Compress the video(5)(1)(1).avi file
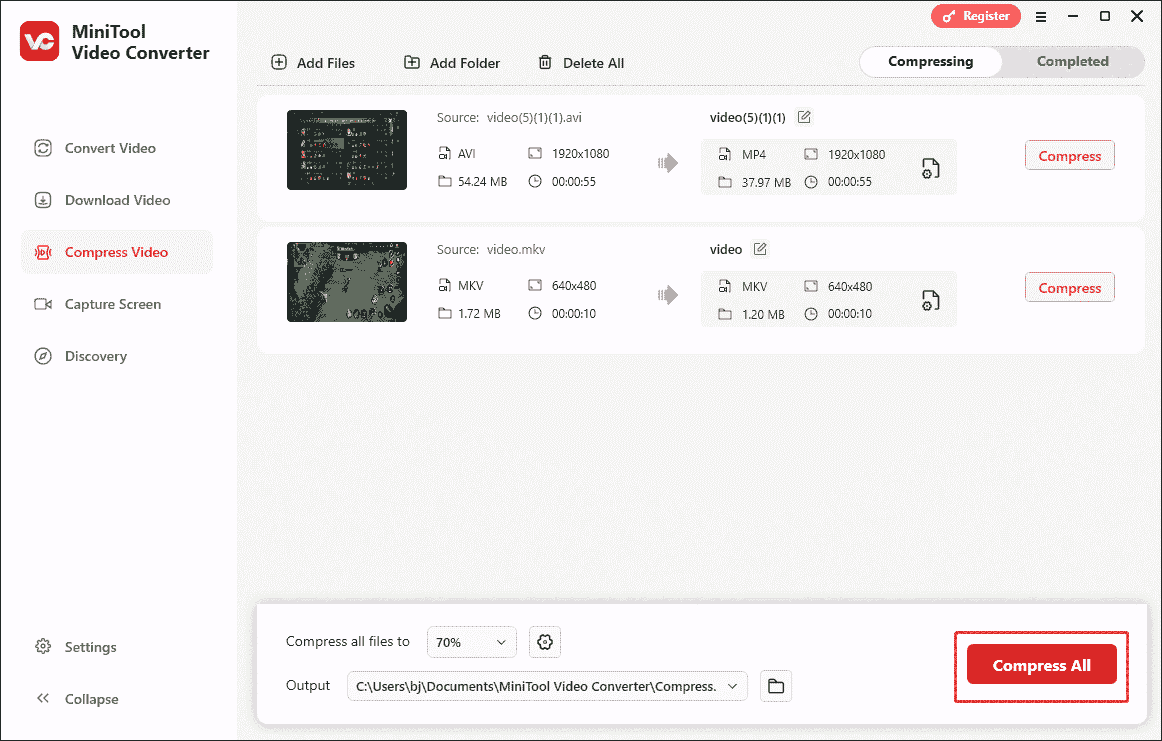The image size is (1162, 741). pos(1069,156)
